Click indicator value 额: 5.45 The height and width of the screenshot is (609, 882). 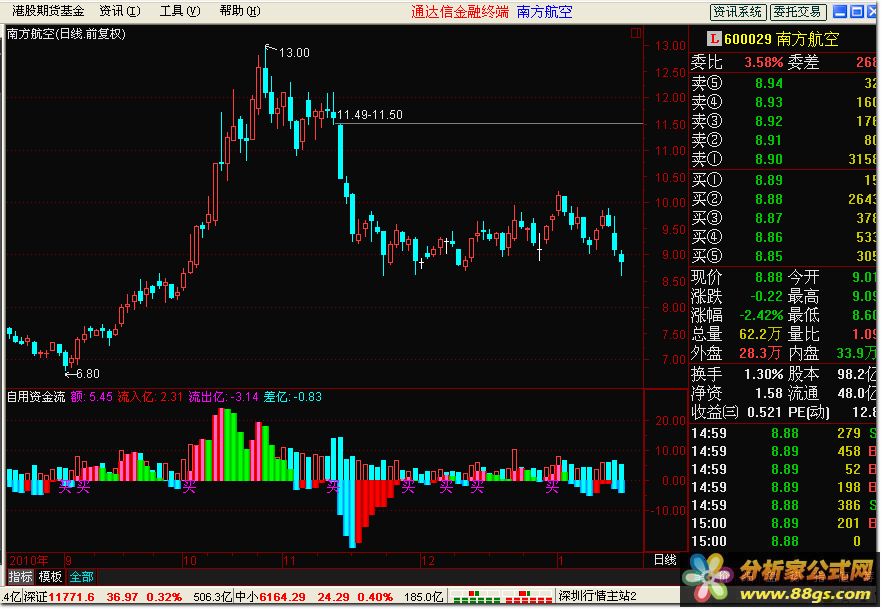click(92, 397)
